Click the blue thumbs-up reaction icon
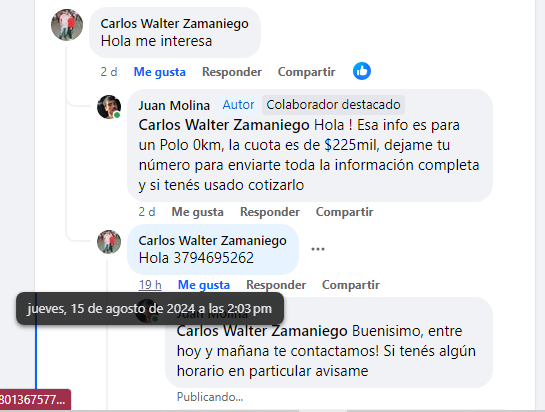The width and height of the screenshot is (545, 412). click(x=362, y=71)
